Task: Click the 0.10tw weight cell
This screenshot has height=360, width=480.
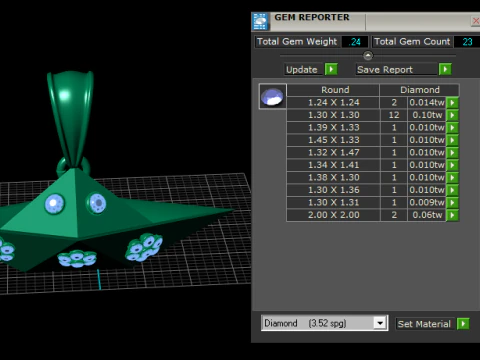Action: [427, 115]
